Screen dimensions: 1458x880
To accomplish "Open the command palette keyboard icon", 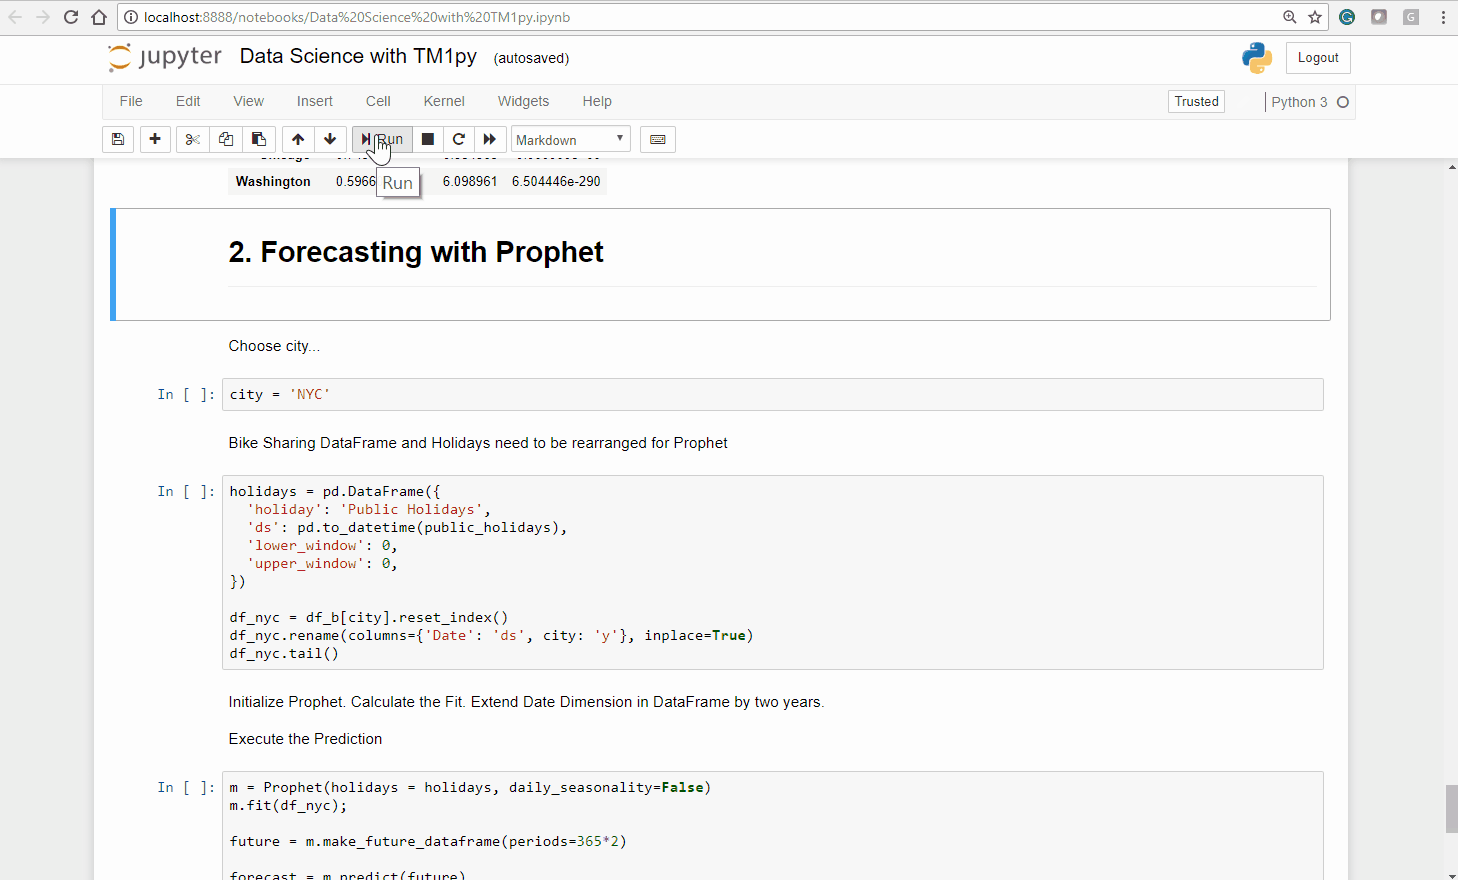I will tap(658, 139).
